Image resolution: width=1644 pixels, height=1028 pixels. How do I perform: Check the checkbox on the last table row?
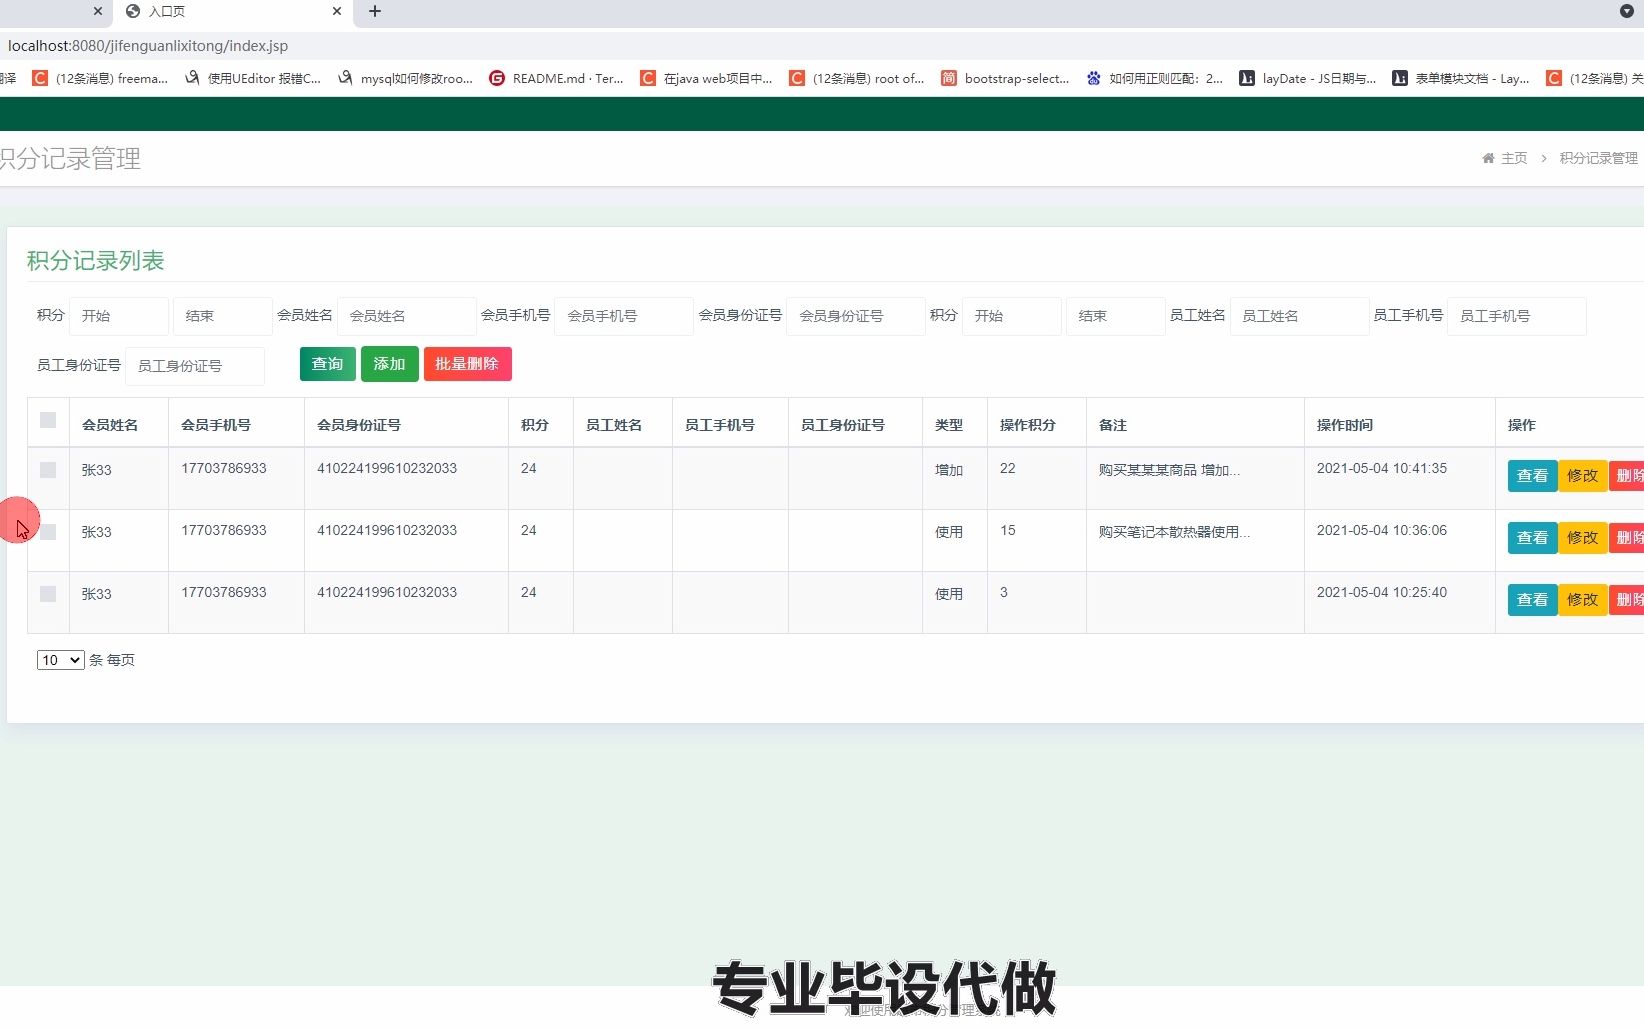point(48,594)
